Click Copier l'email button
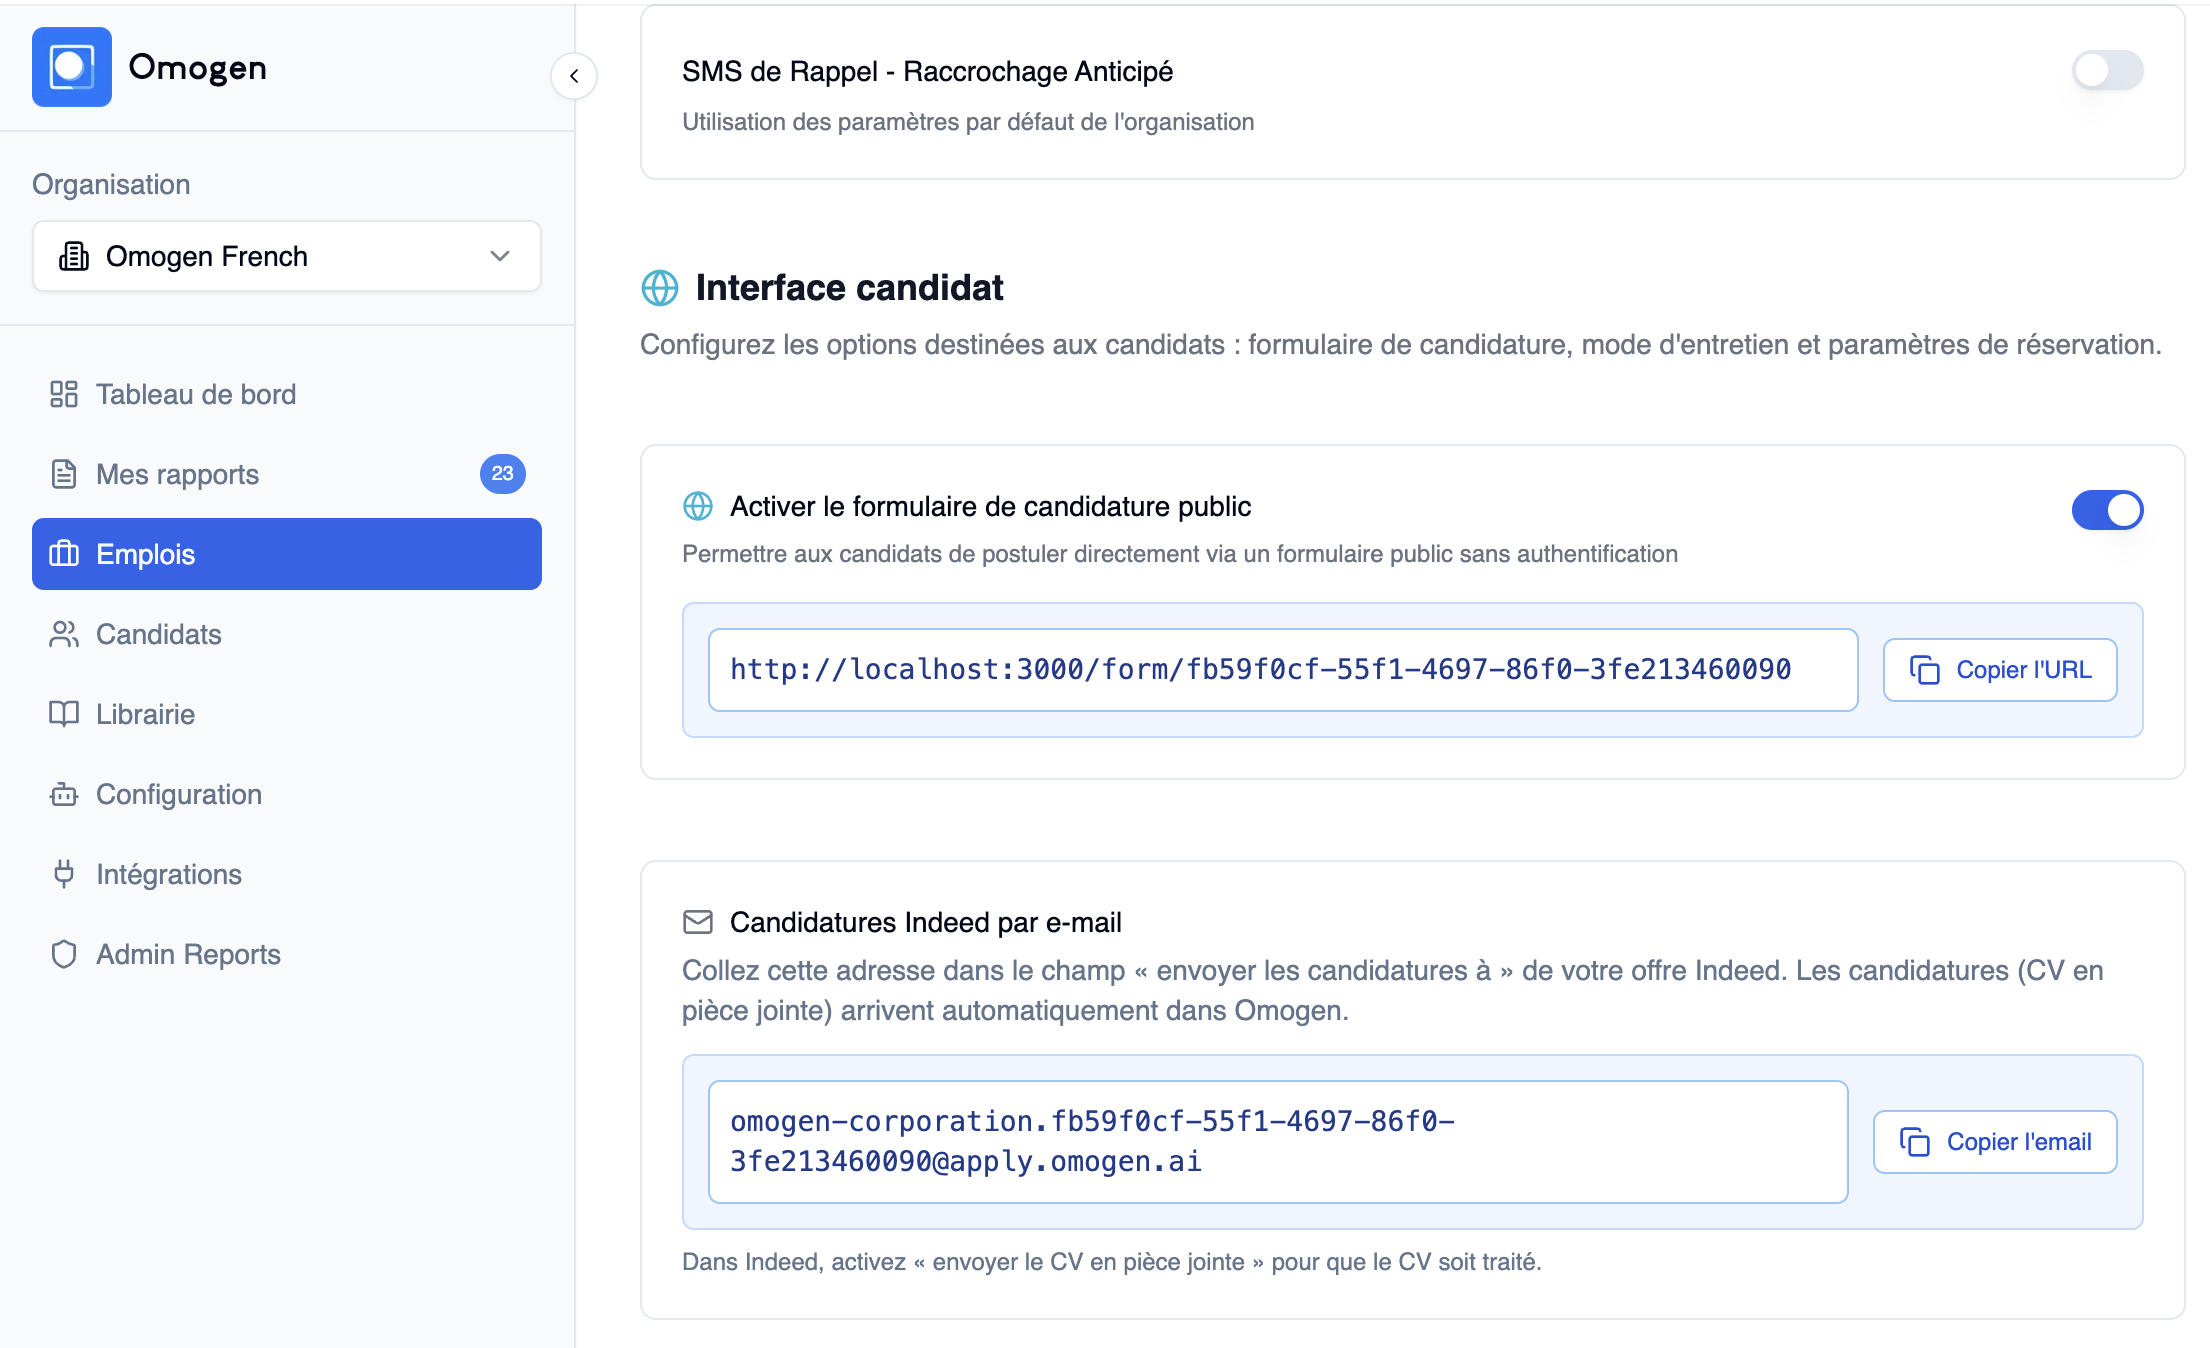Viewport: 2210px width, 1348px height. tap(1995, 1142)
